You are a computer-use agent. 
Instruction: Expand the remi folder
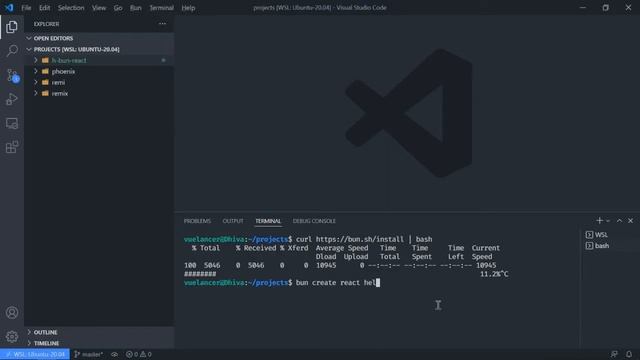click(36, 82)
